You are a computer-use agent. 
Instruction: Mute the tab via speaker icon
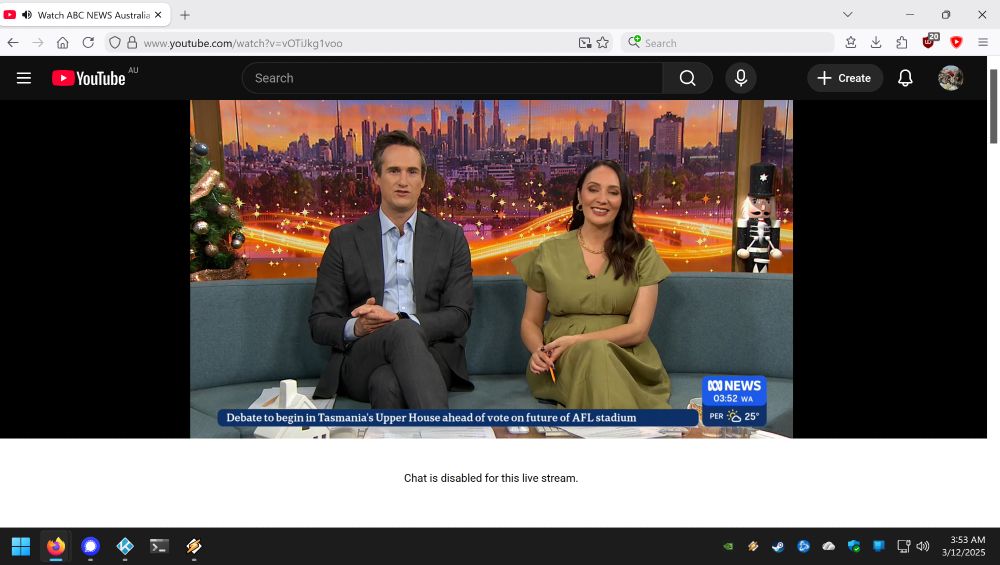[27, 15]
